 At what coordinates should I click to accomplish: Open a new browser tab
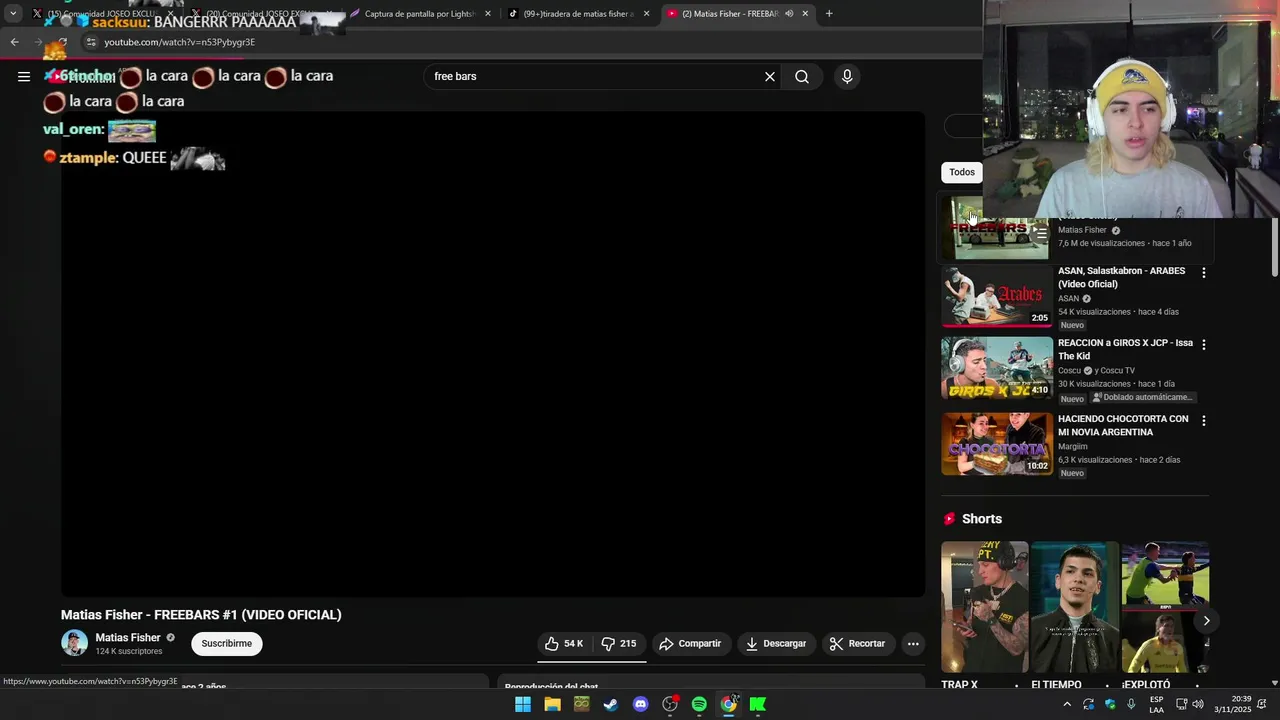click(829, 14)
